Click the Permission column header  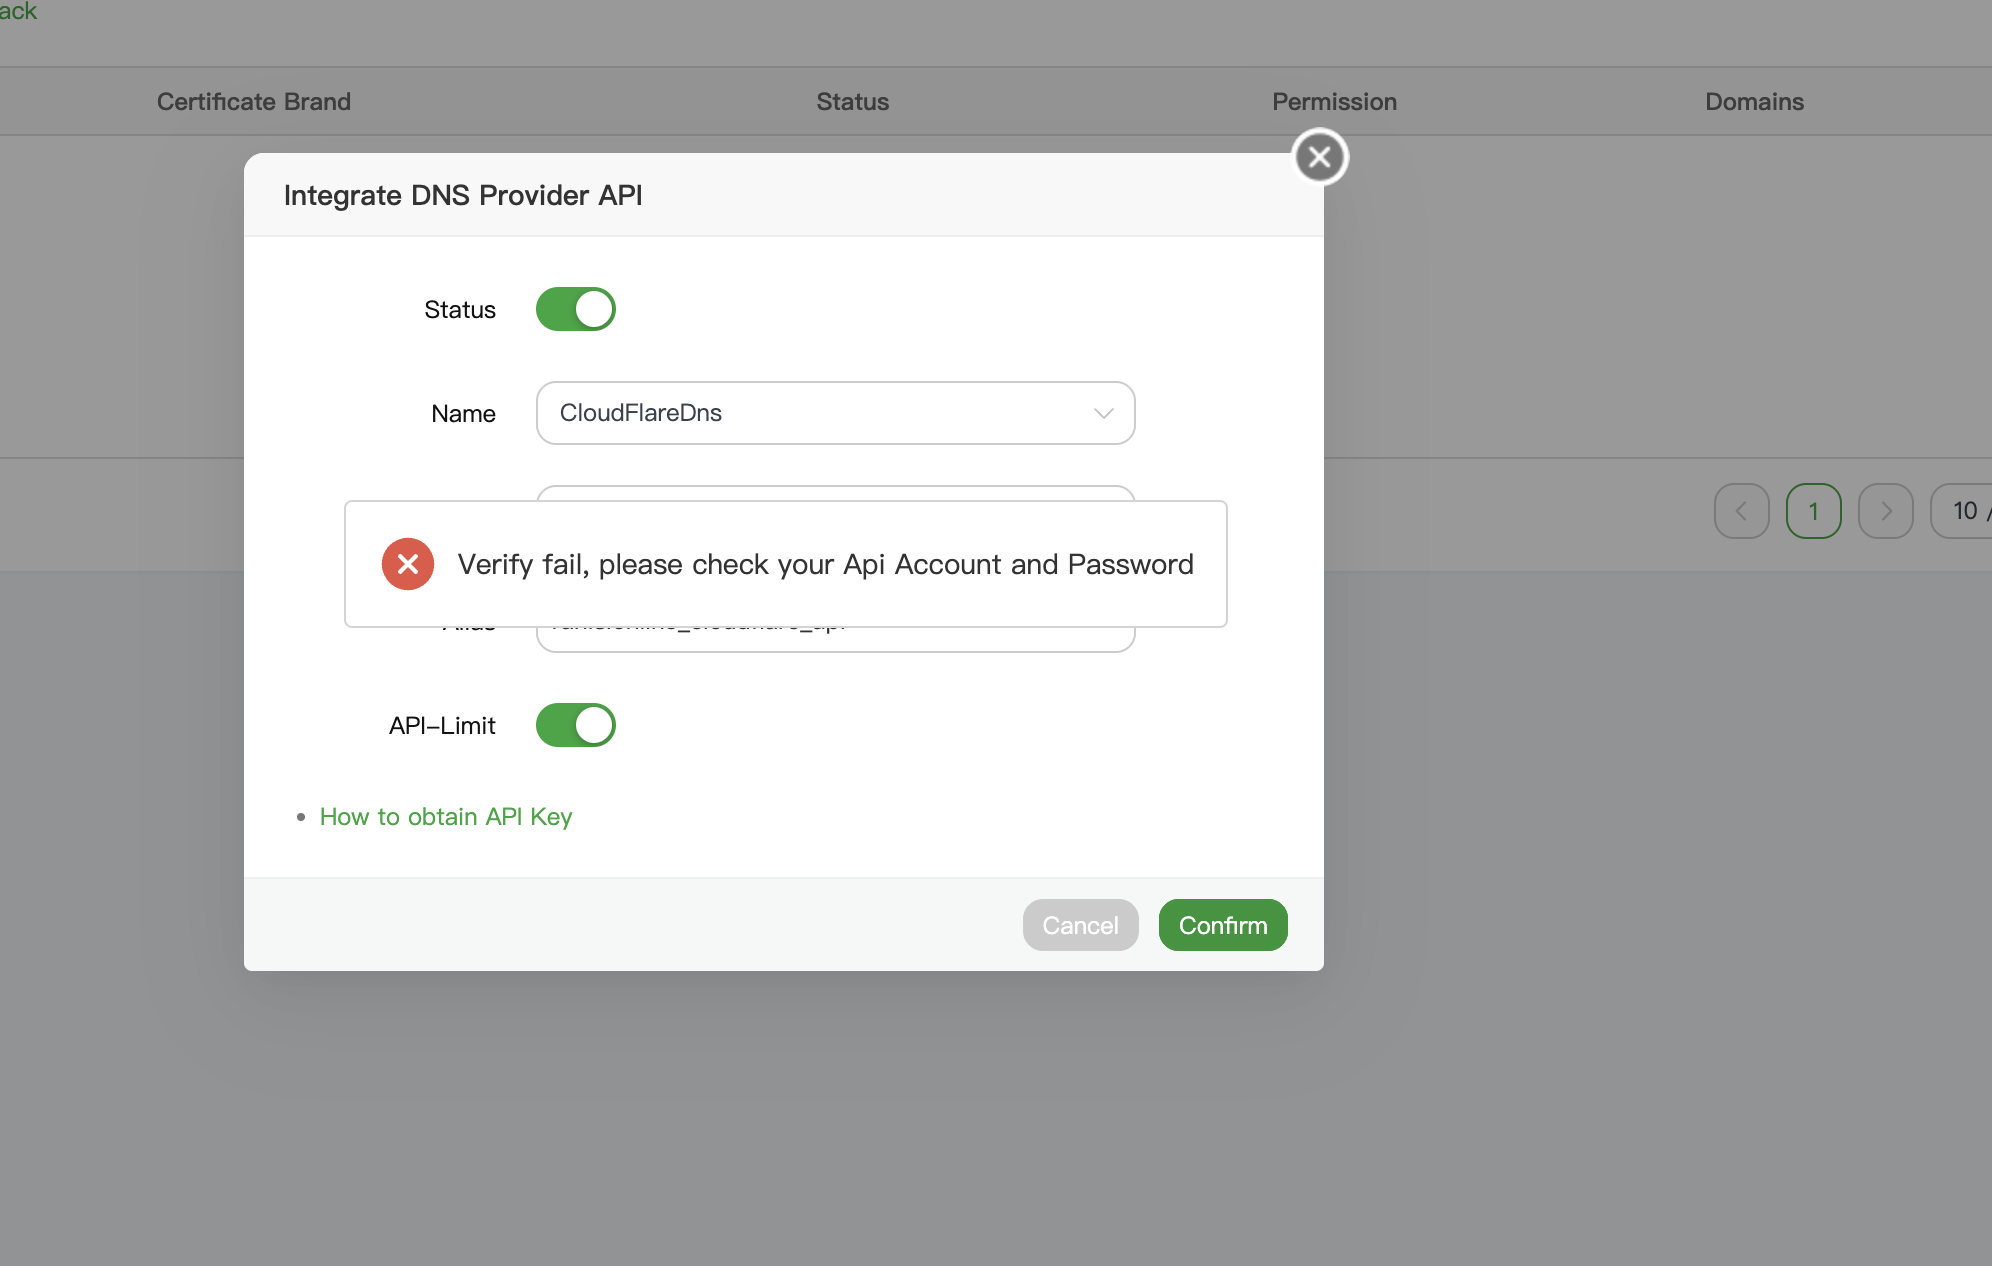click(x=1334, y=102)
